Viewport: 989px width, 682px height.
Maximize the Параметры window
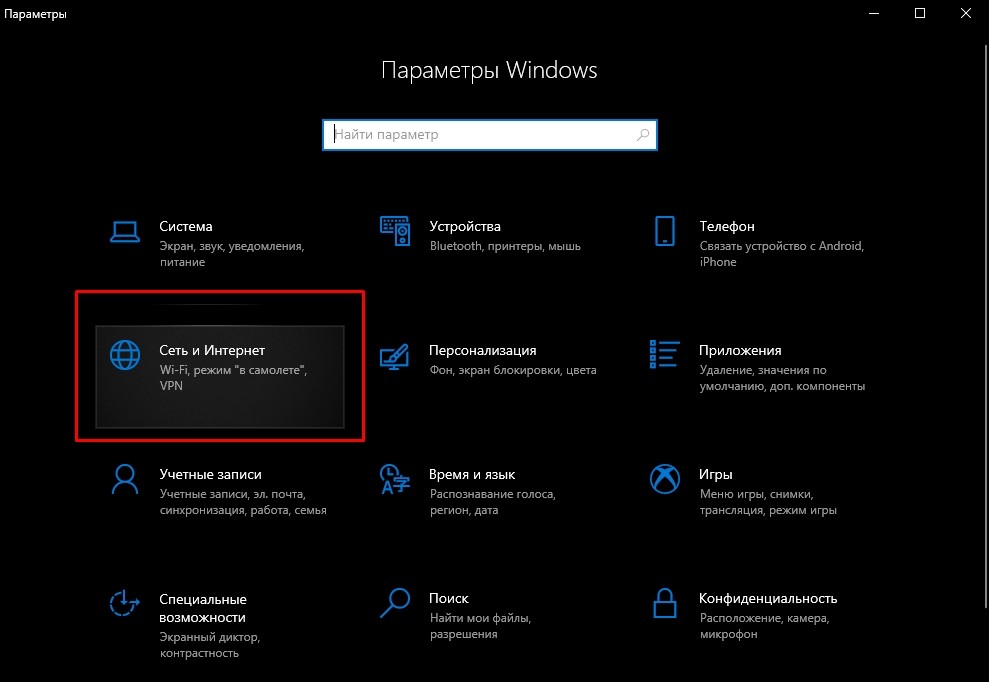[920, 13]
